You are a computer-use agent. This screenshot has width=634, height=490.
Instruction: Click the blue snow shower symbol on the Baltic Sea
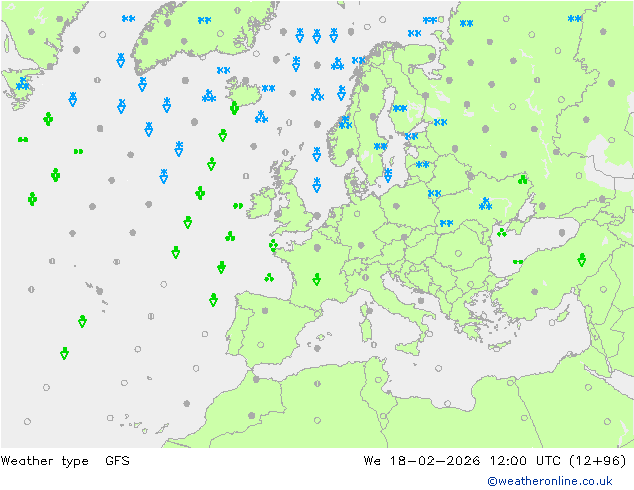388,175
